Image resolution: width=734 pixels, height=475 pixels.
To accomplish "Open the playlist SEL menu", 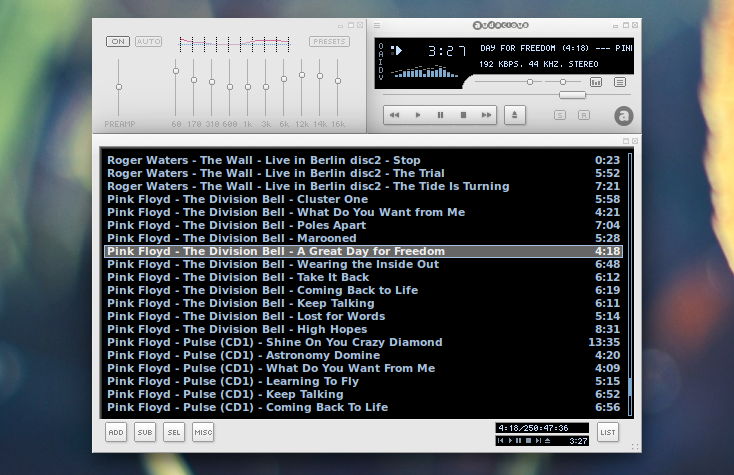I will 174,432.
